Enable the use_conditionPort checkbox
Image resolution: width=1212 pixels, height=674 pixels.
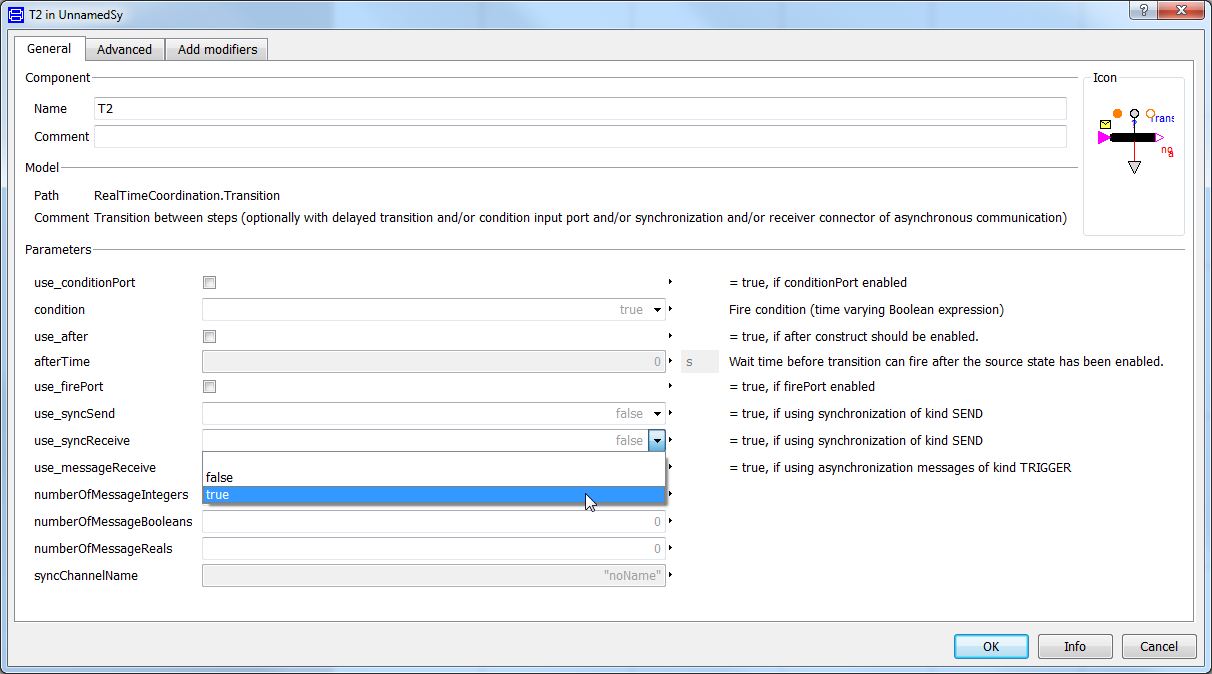[x=209, y=283]
